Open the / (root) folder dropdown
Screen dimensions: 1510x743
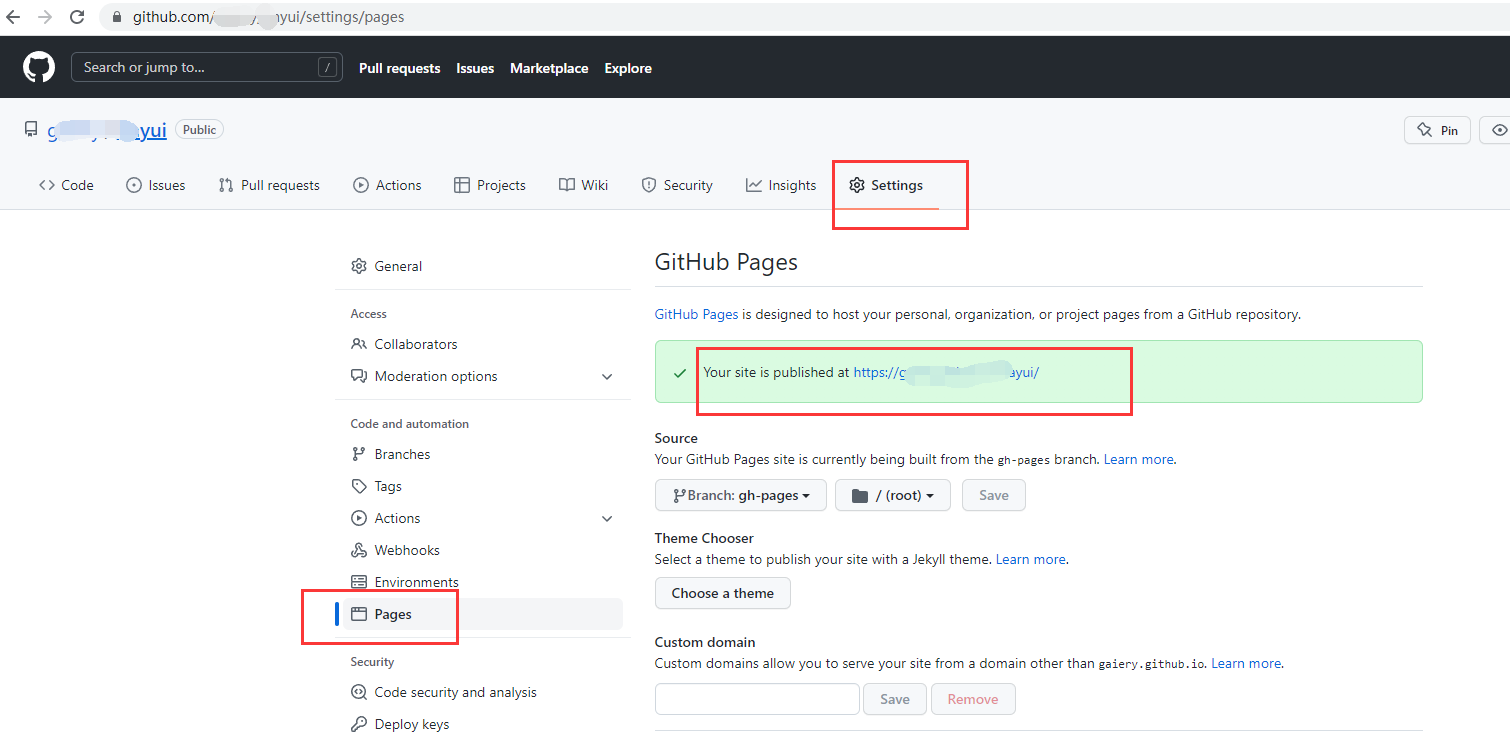point(893,495)
